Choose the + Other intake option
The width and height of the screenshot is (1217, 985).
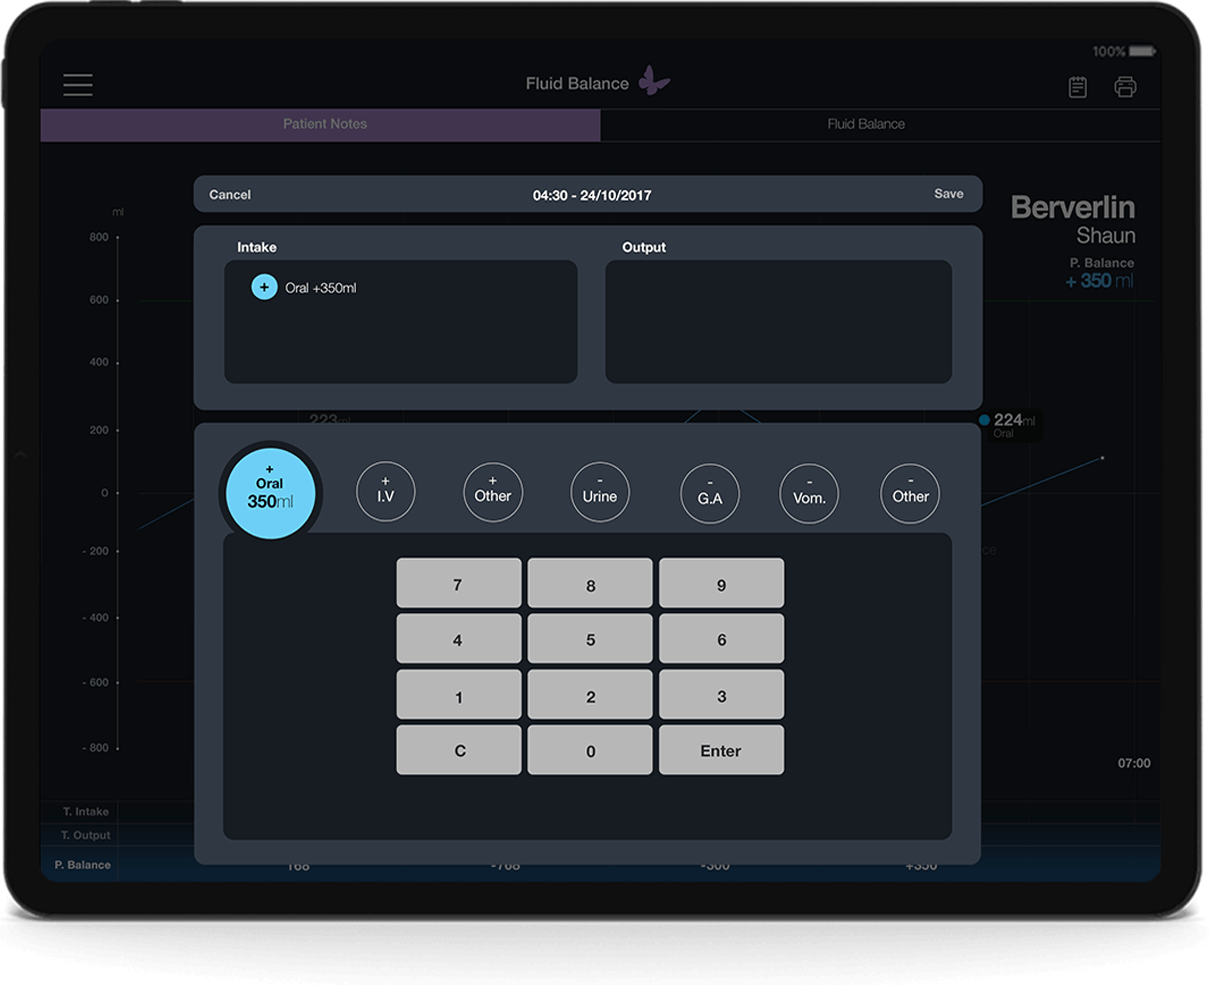click(x=493, y=491)
